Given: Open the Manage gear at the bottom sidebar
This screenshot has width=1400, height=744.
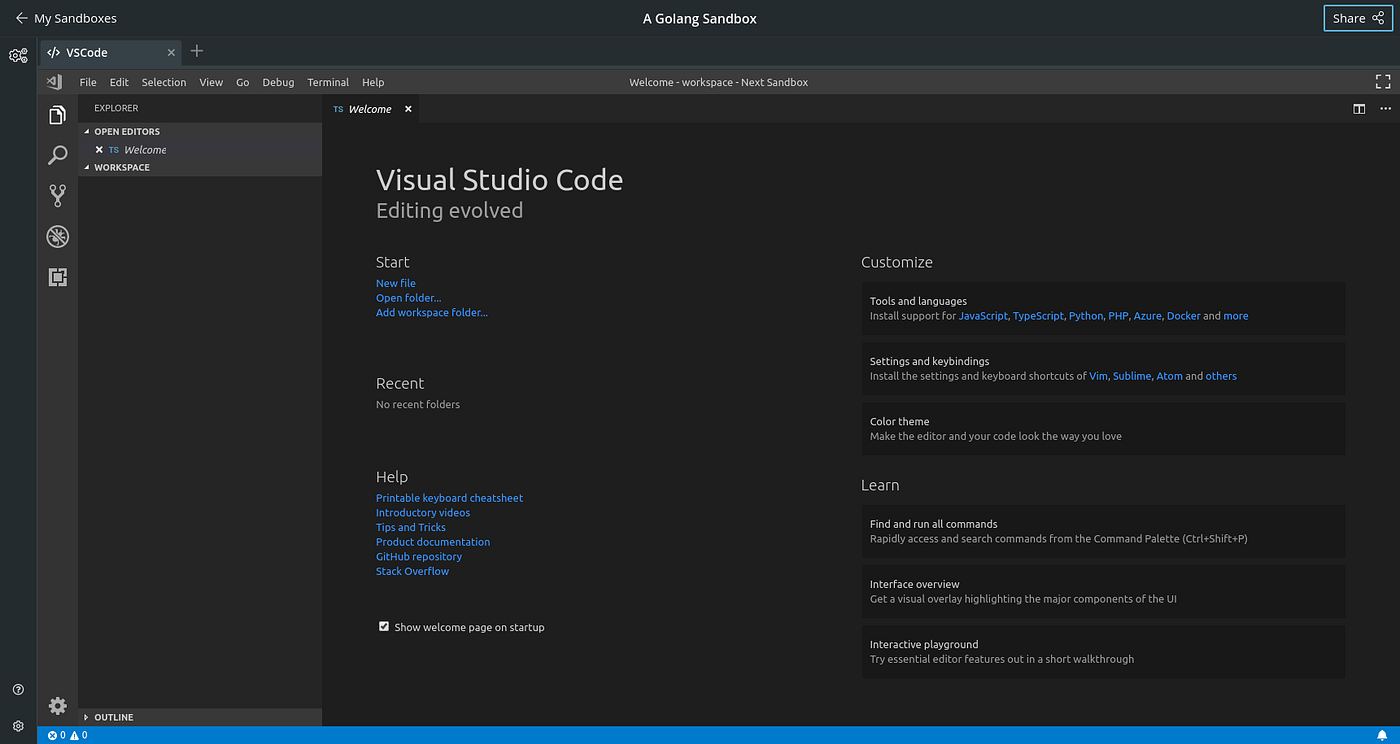Looking at the screenshot, I should 57,706.
